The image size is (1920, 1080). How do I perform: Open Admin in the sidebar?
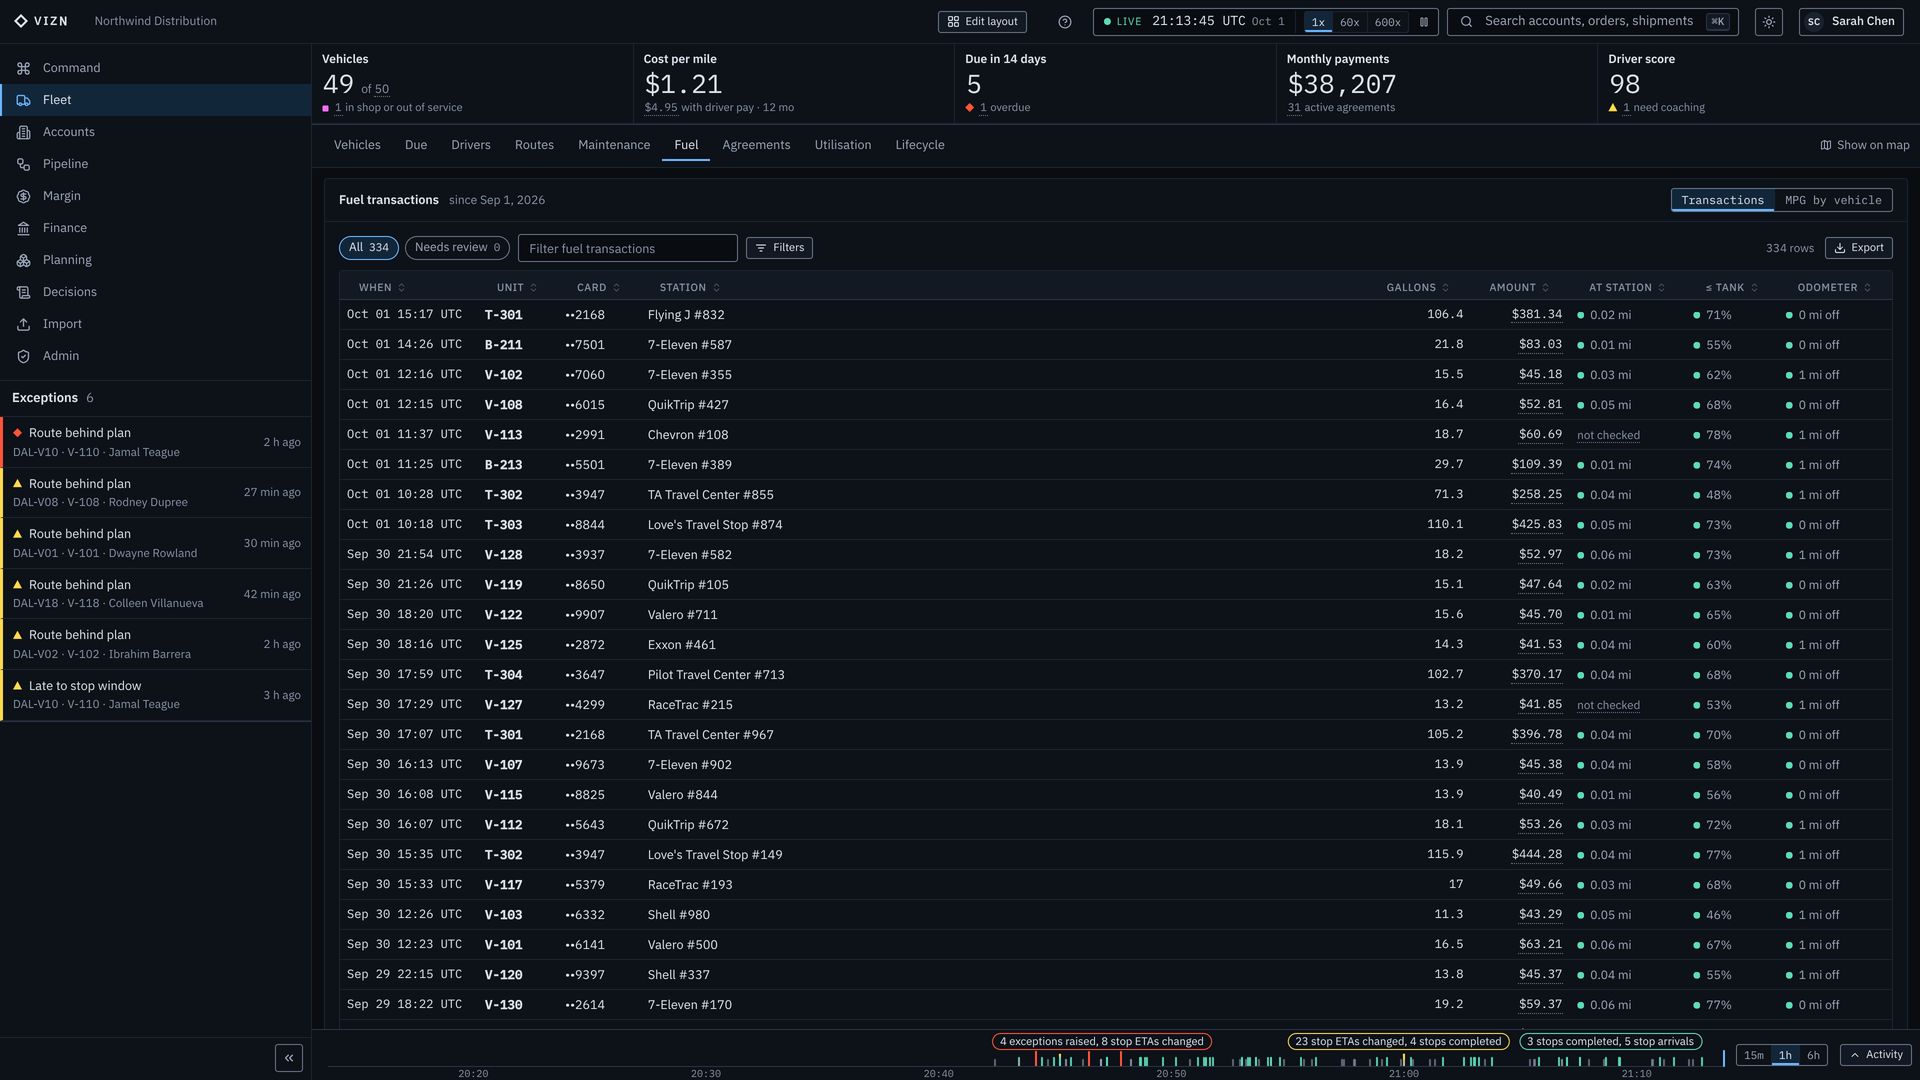coord(155,356)
